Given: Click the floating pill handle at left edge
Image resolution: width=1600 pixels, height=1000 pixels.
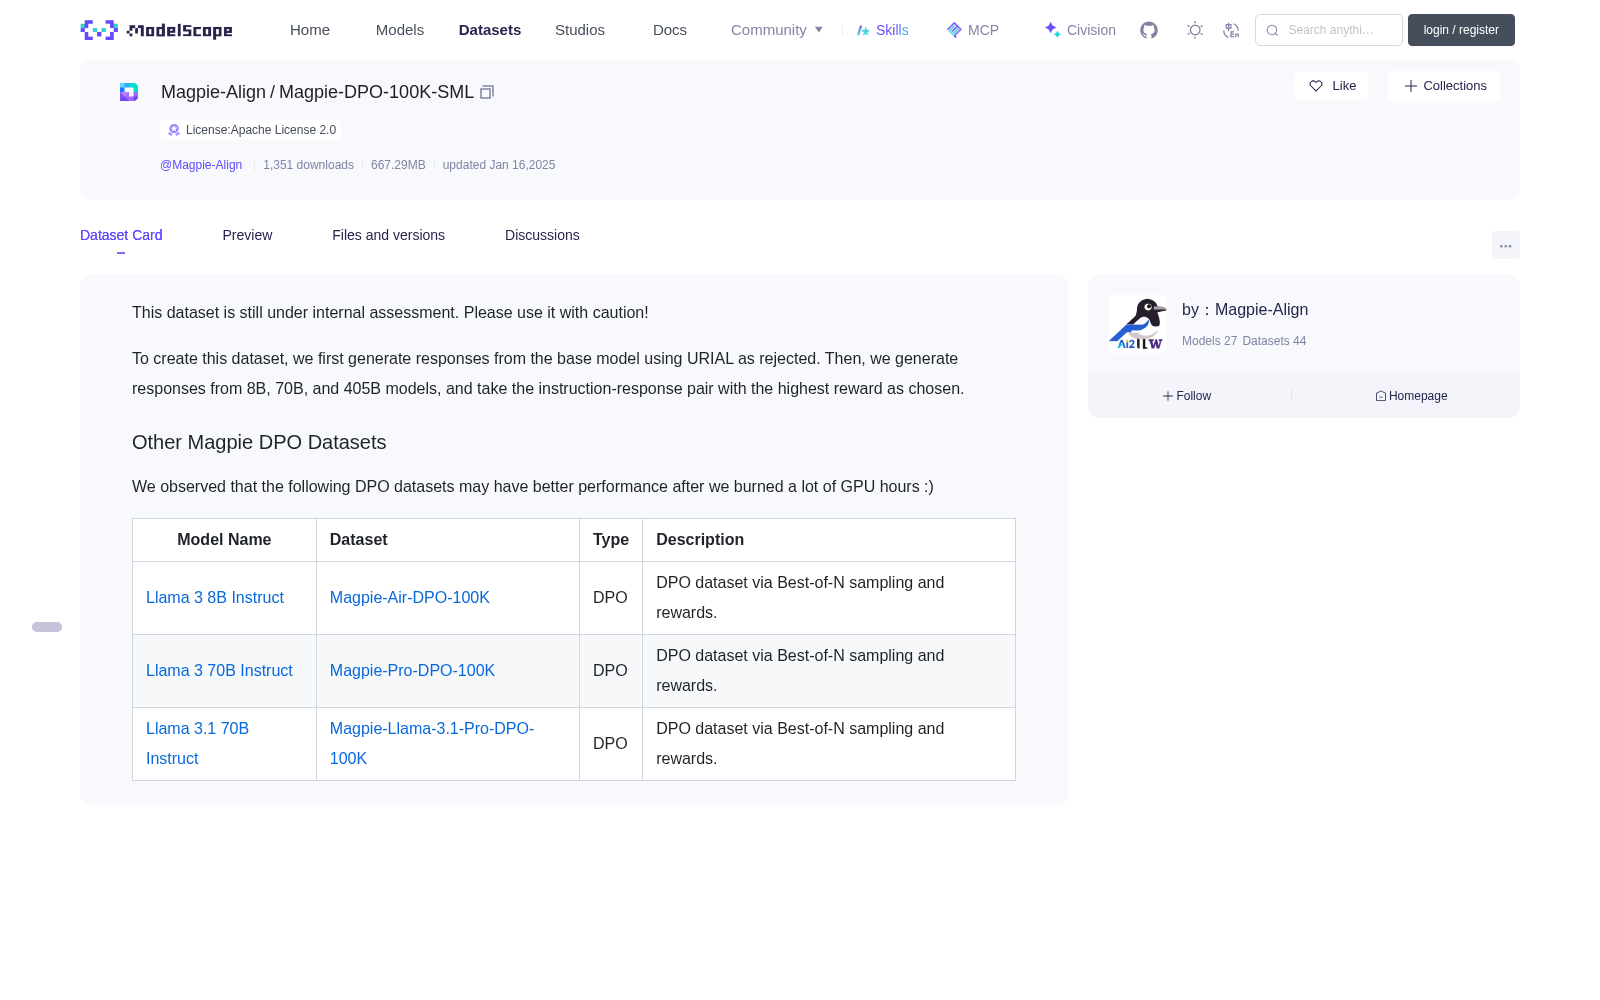Looking at the screenshot, I should pyautogui.click(x=47, y=627).
